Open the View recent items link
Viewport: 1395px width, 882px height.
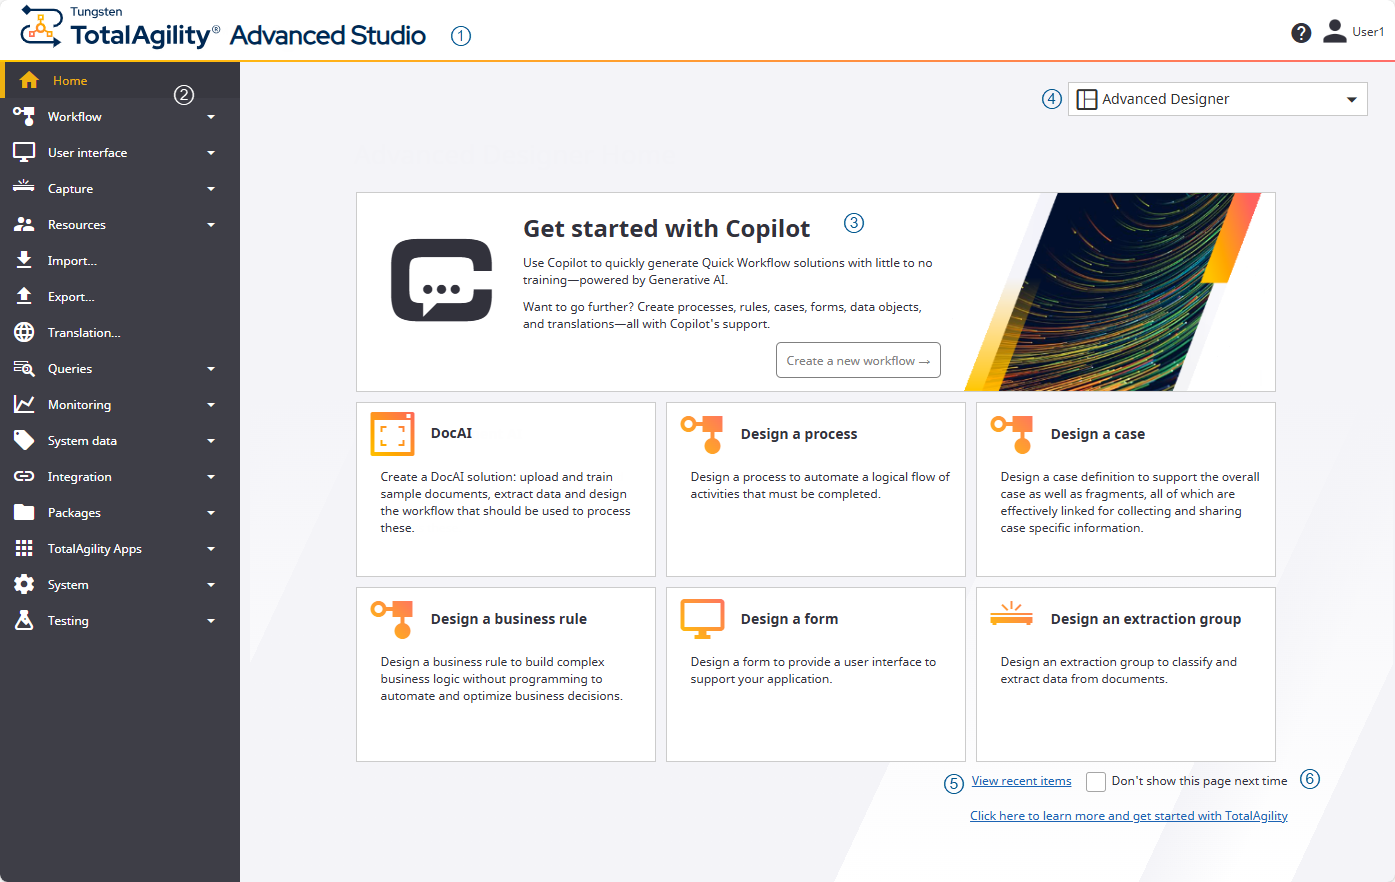(1020, 781)
